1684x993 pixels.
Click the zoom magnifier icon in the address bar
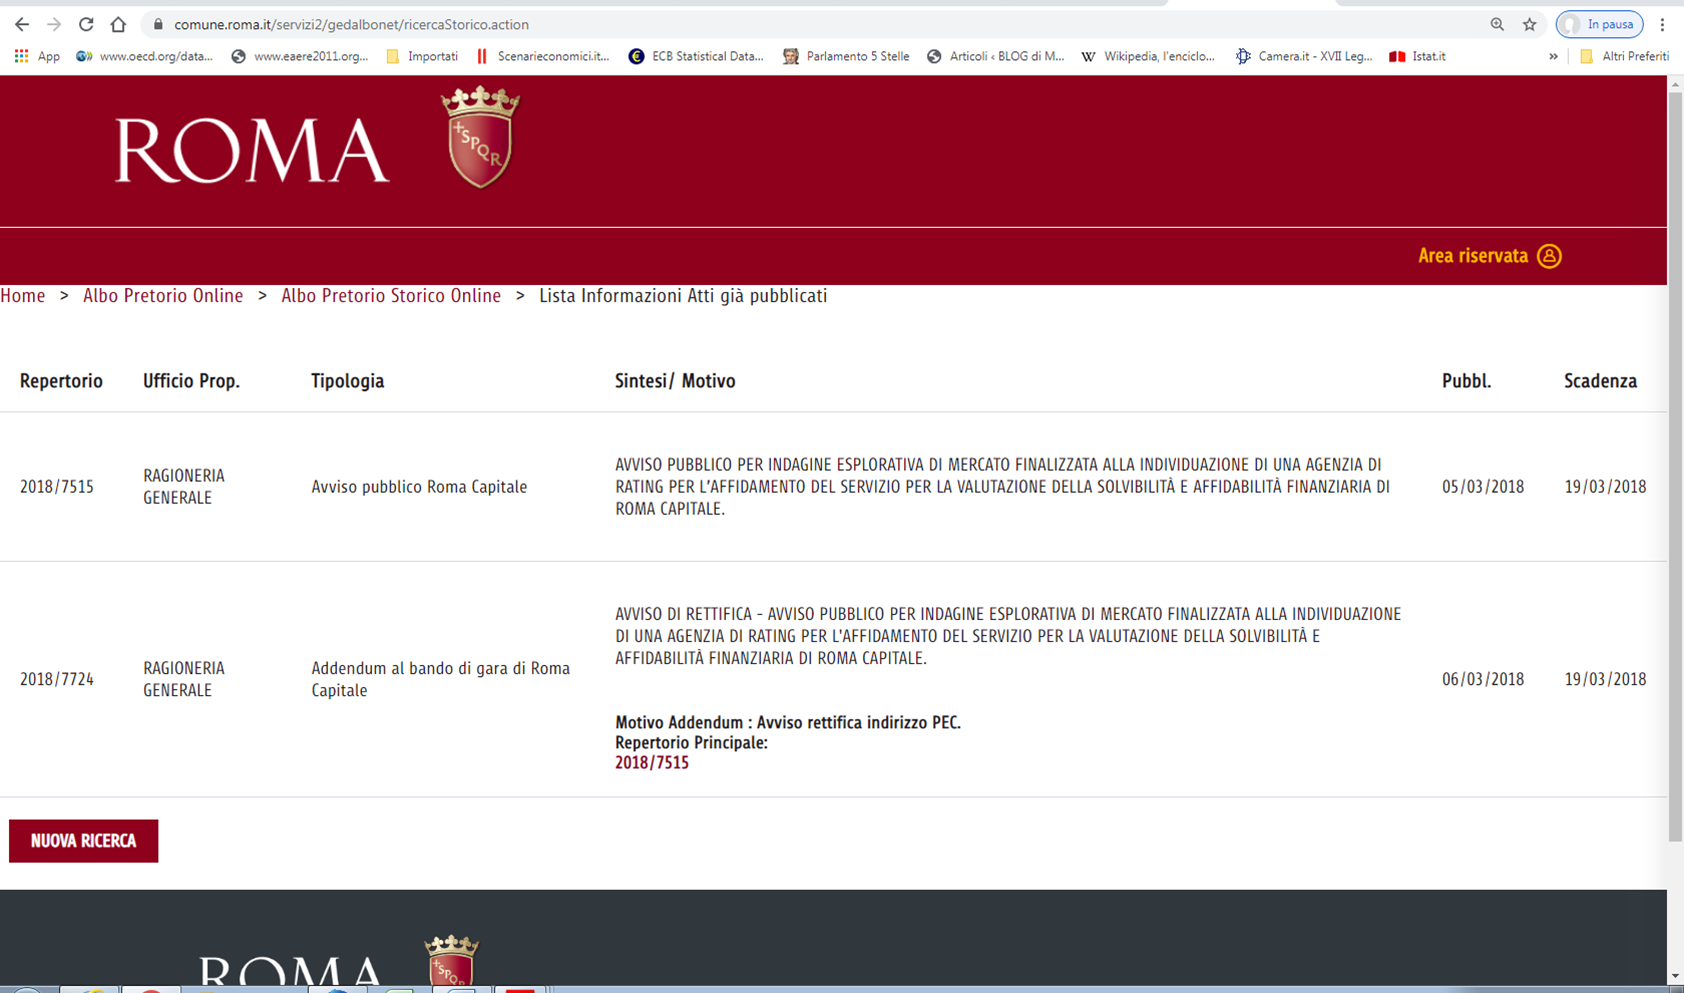(1497, 24)
